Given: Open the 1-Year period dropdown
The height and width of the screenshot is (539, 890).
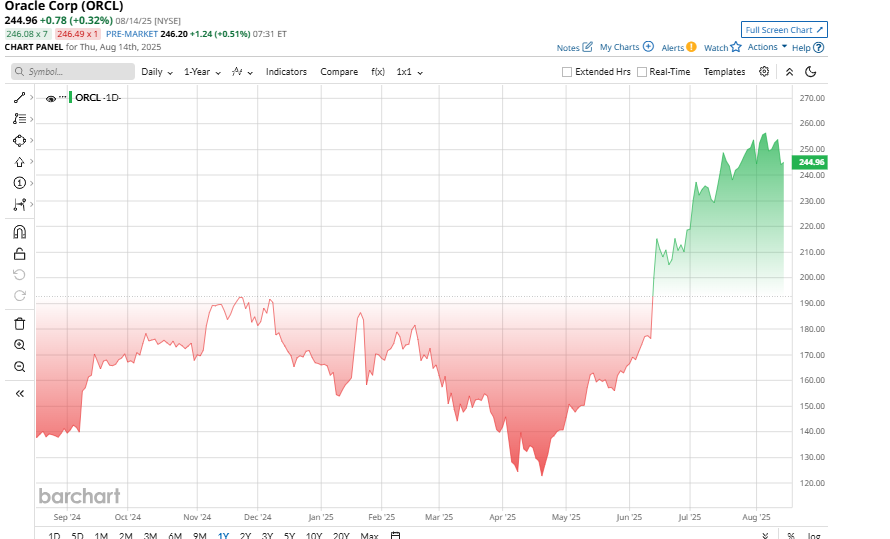Looking at the screenshot, I should tap(202, 72).
